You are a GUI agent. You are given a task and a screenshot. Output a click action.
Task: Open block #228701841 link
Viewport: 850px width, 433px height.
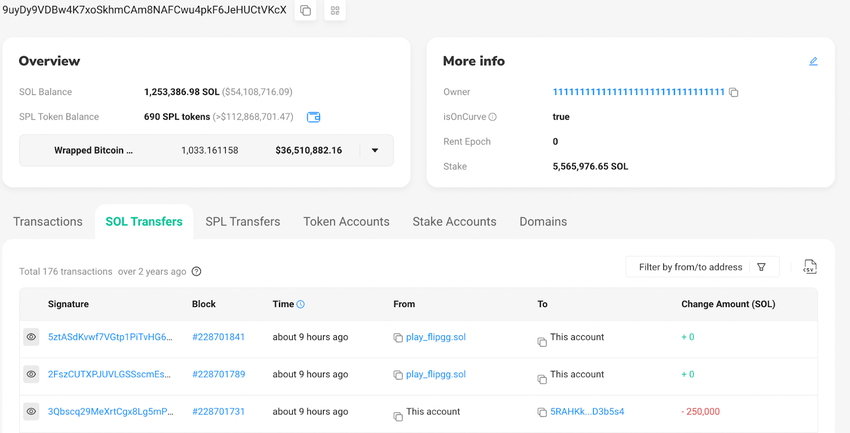(x=218, y=337)
